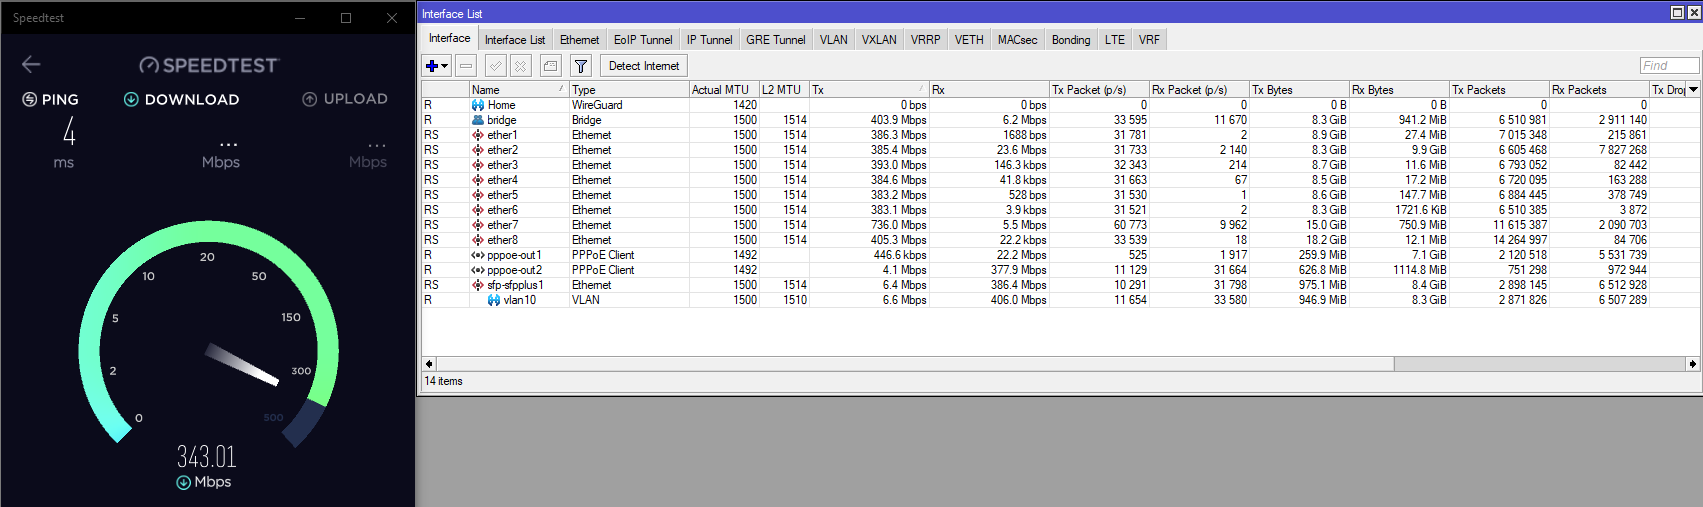Screen dimensions: 1703x507
Task: Open the EoIP Tunnel tab
Action: [643, 40]
